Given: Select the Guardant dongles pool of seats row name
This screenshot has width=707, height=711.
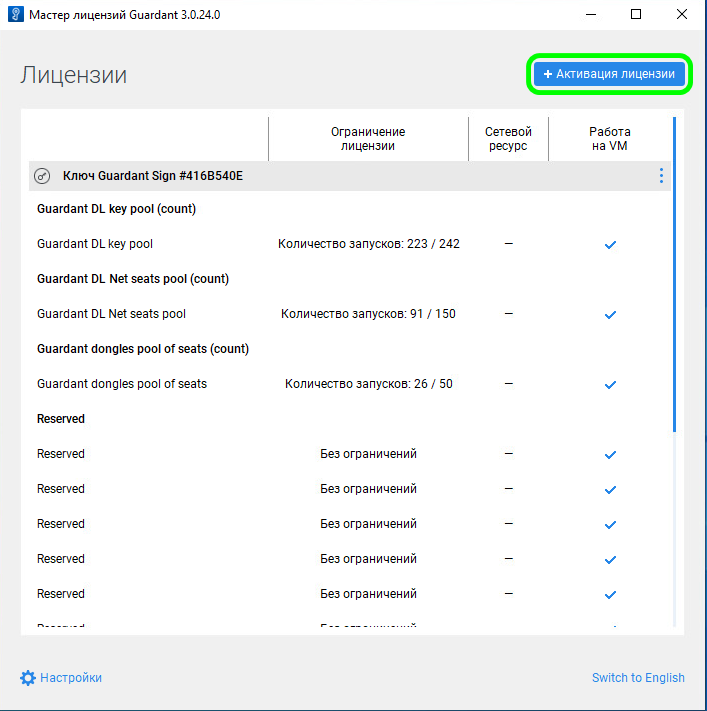Looking at the screenshot, I should pos(122,384).
